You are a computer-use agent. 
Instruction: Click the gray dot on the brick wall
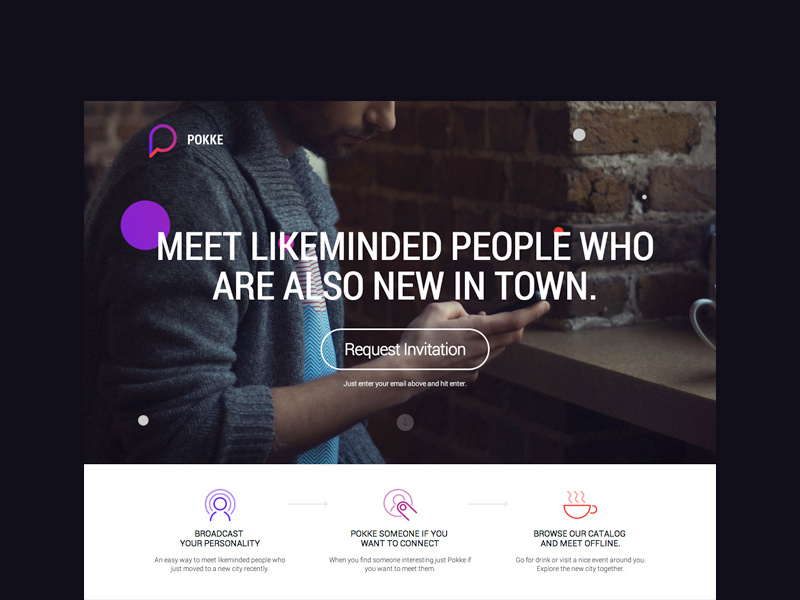[579, 135]
